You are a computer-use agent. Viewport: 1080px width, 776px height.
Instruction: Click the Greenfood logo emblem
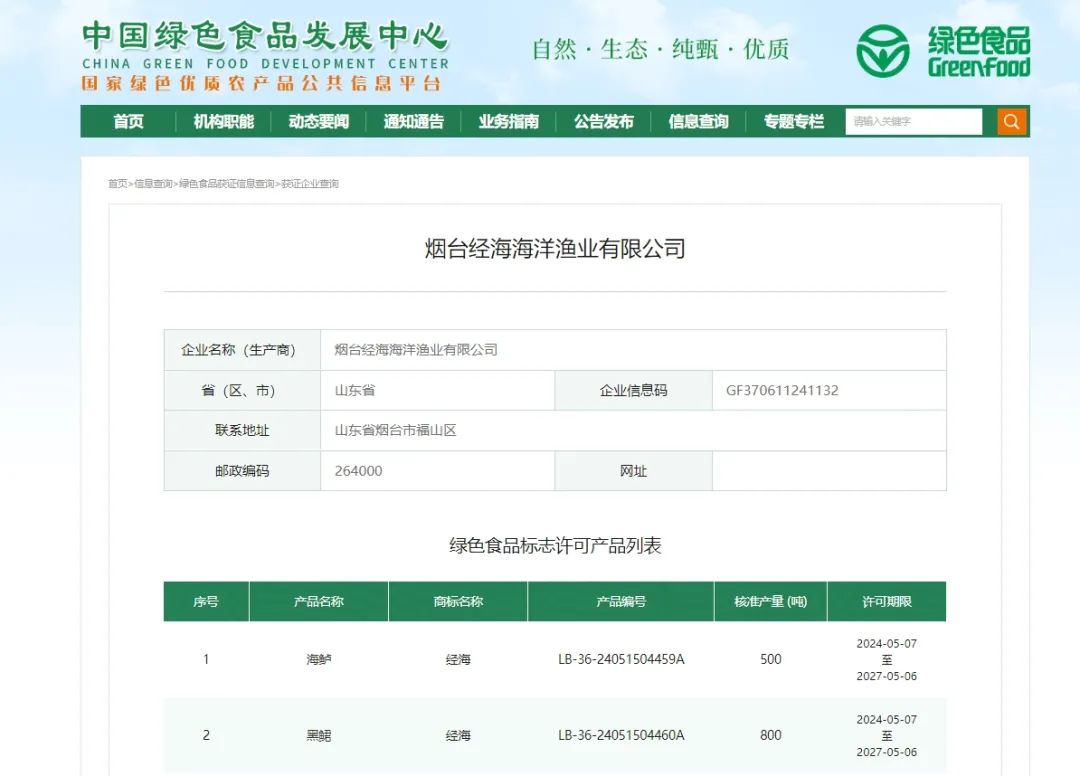point(882,51)
